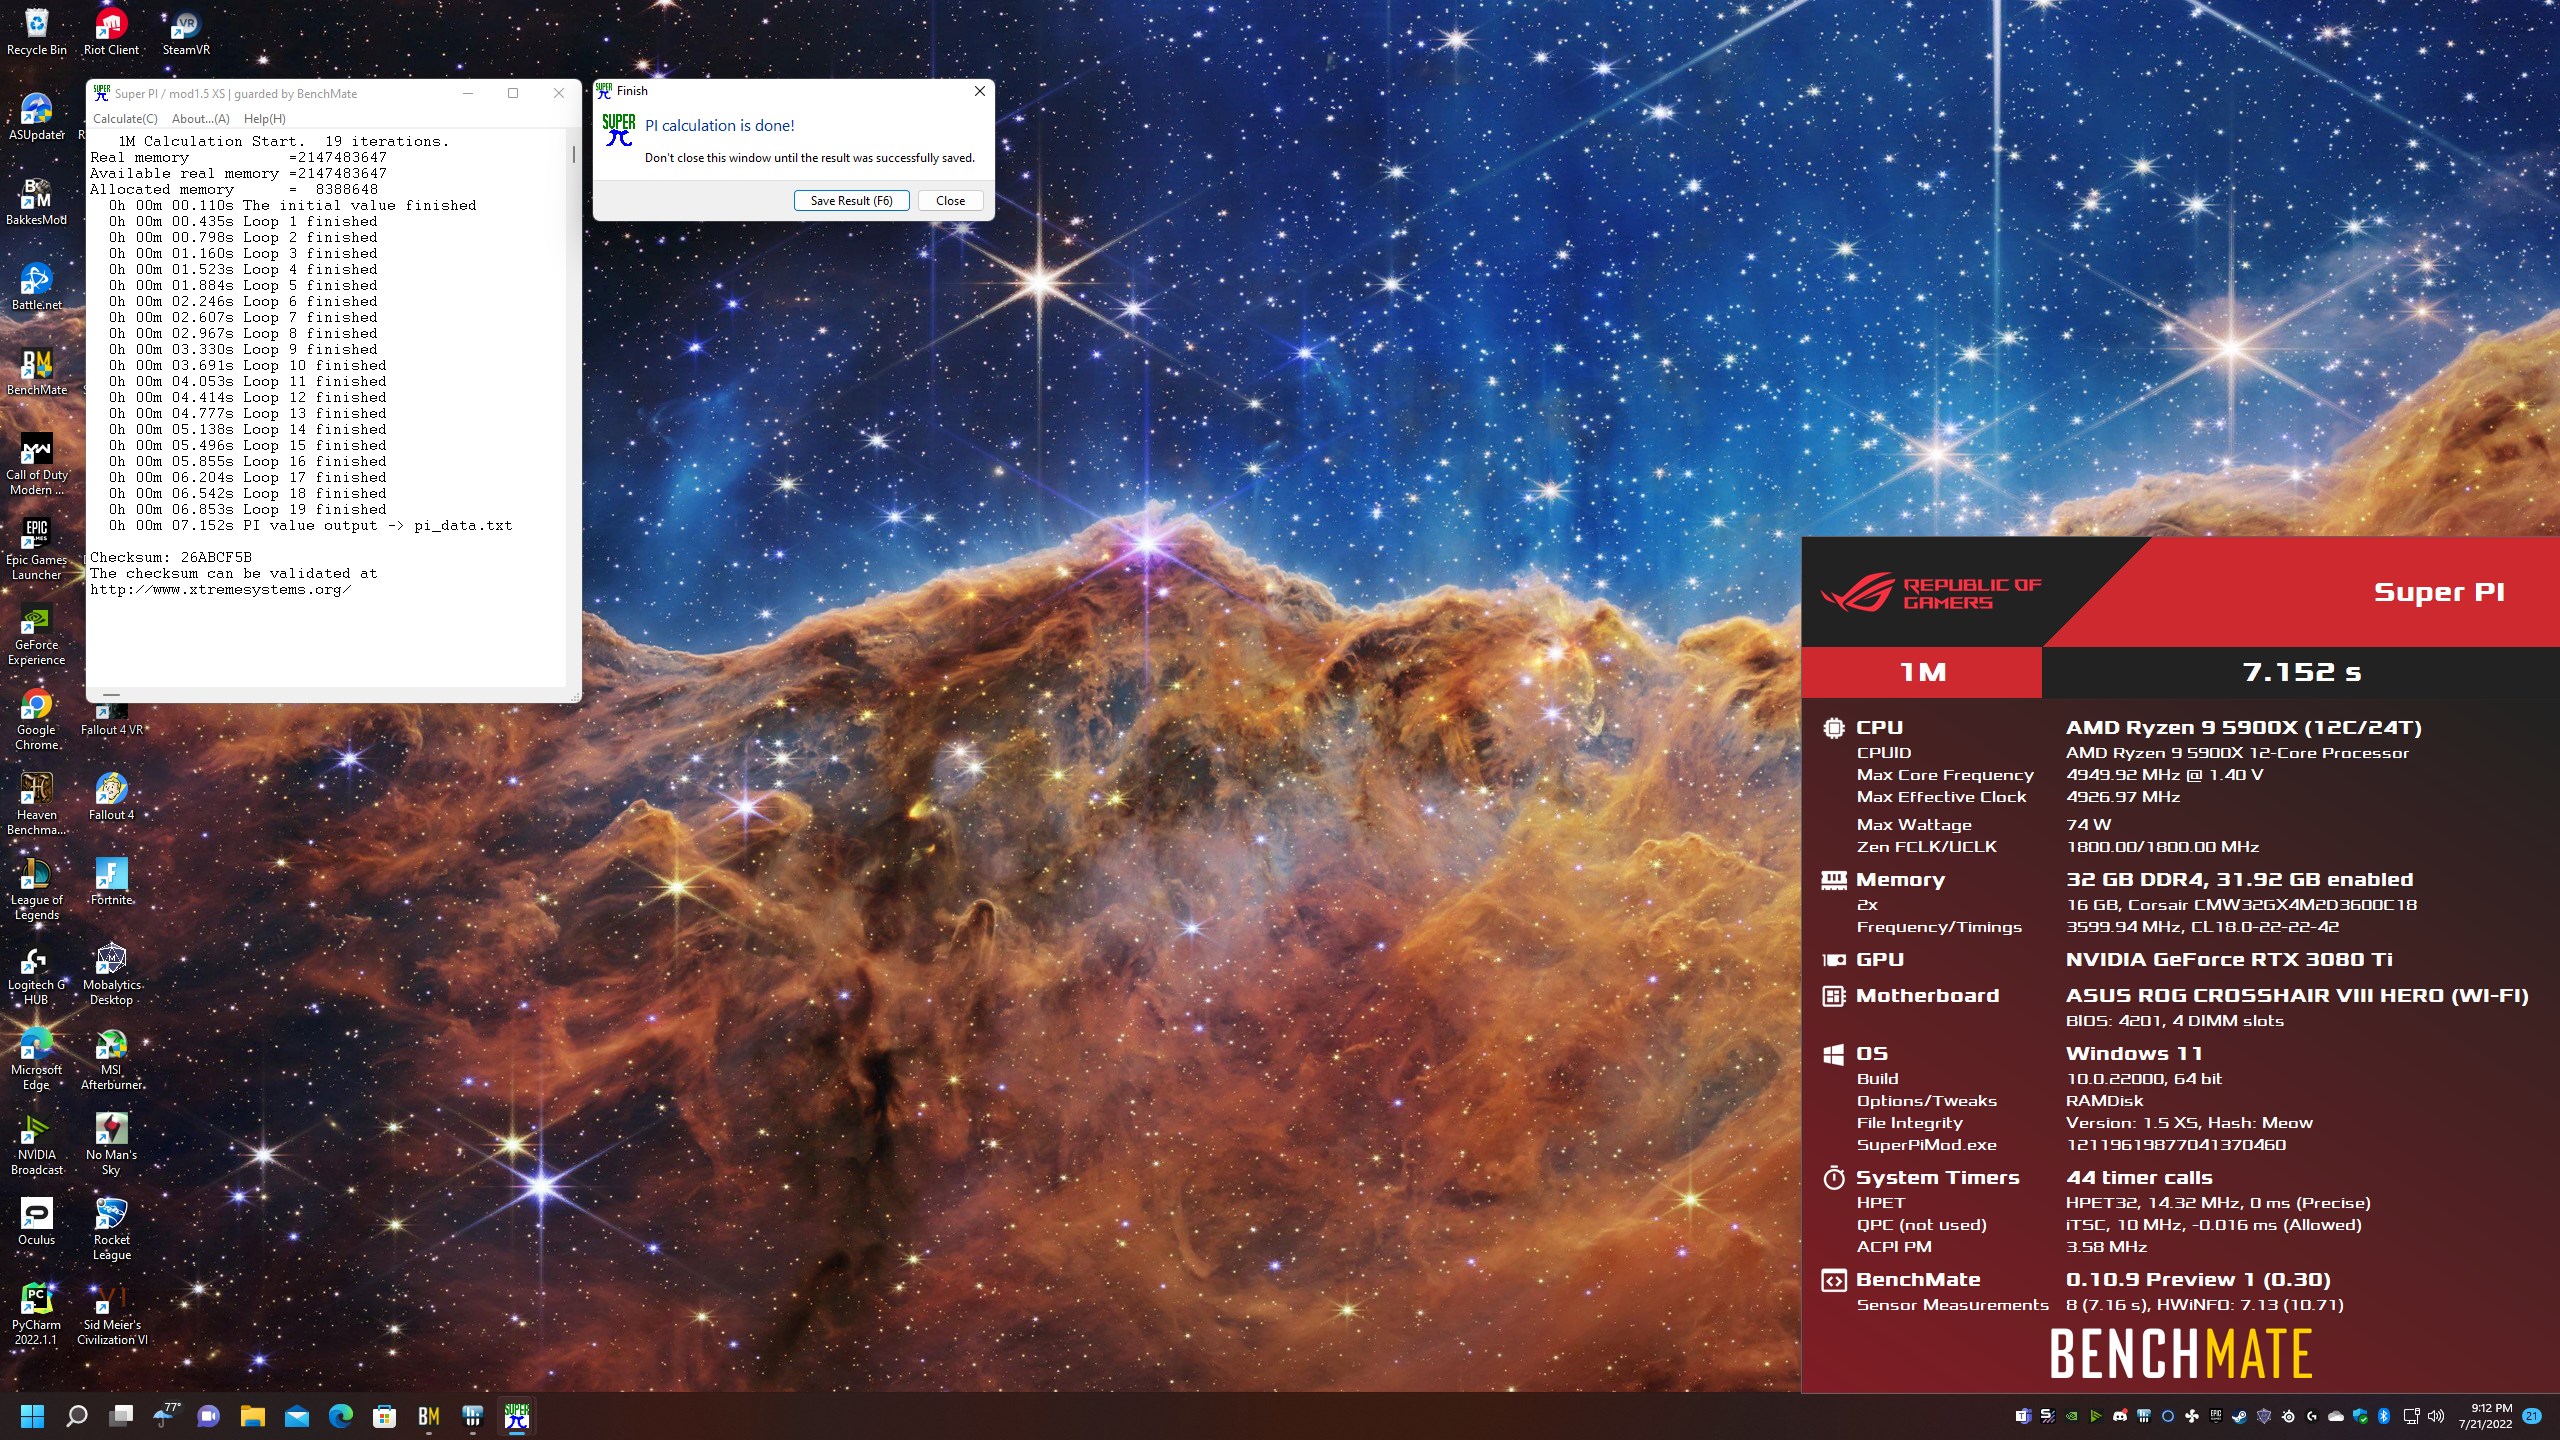Open the notification badge showing 21
This screenshot has height=1440, width=2560.
pos(2532,1416)
